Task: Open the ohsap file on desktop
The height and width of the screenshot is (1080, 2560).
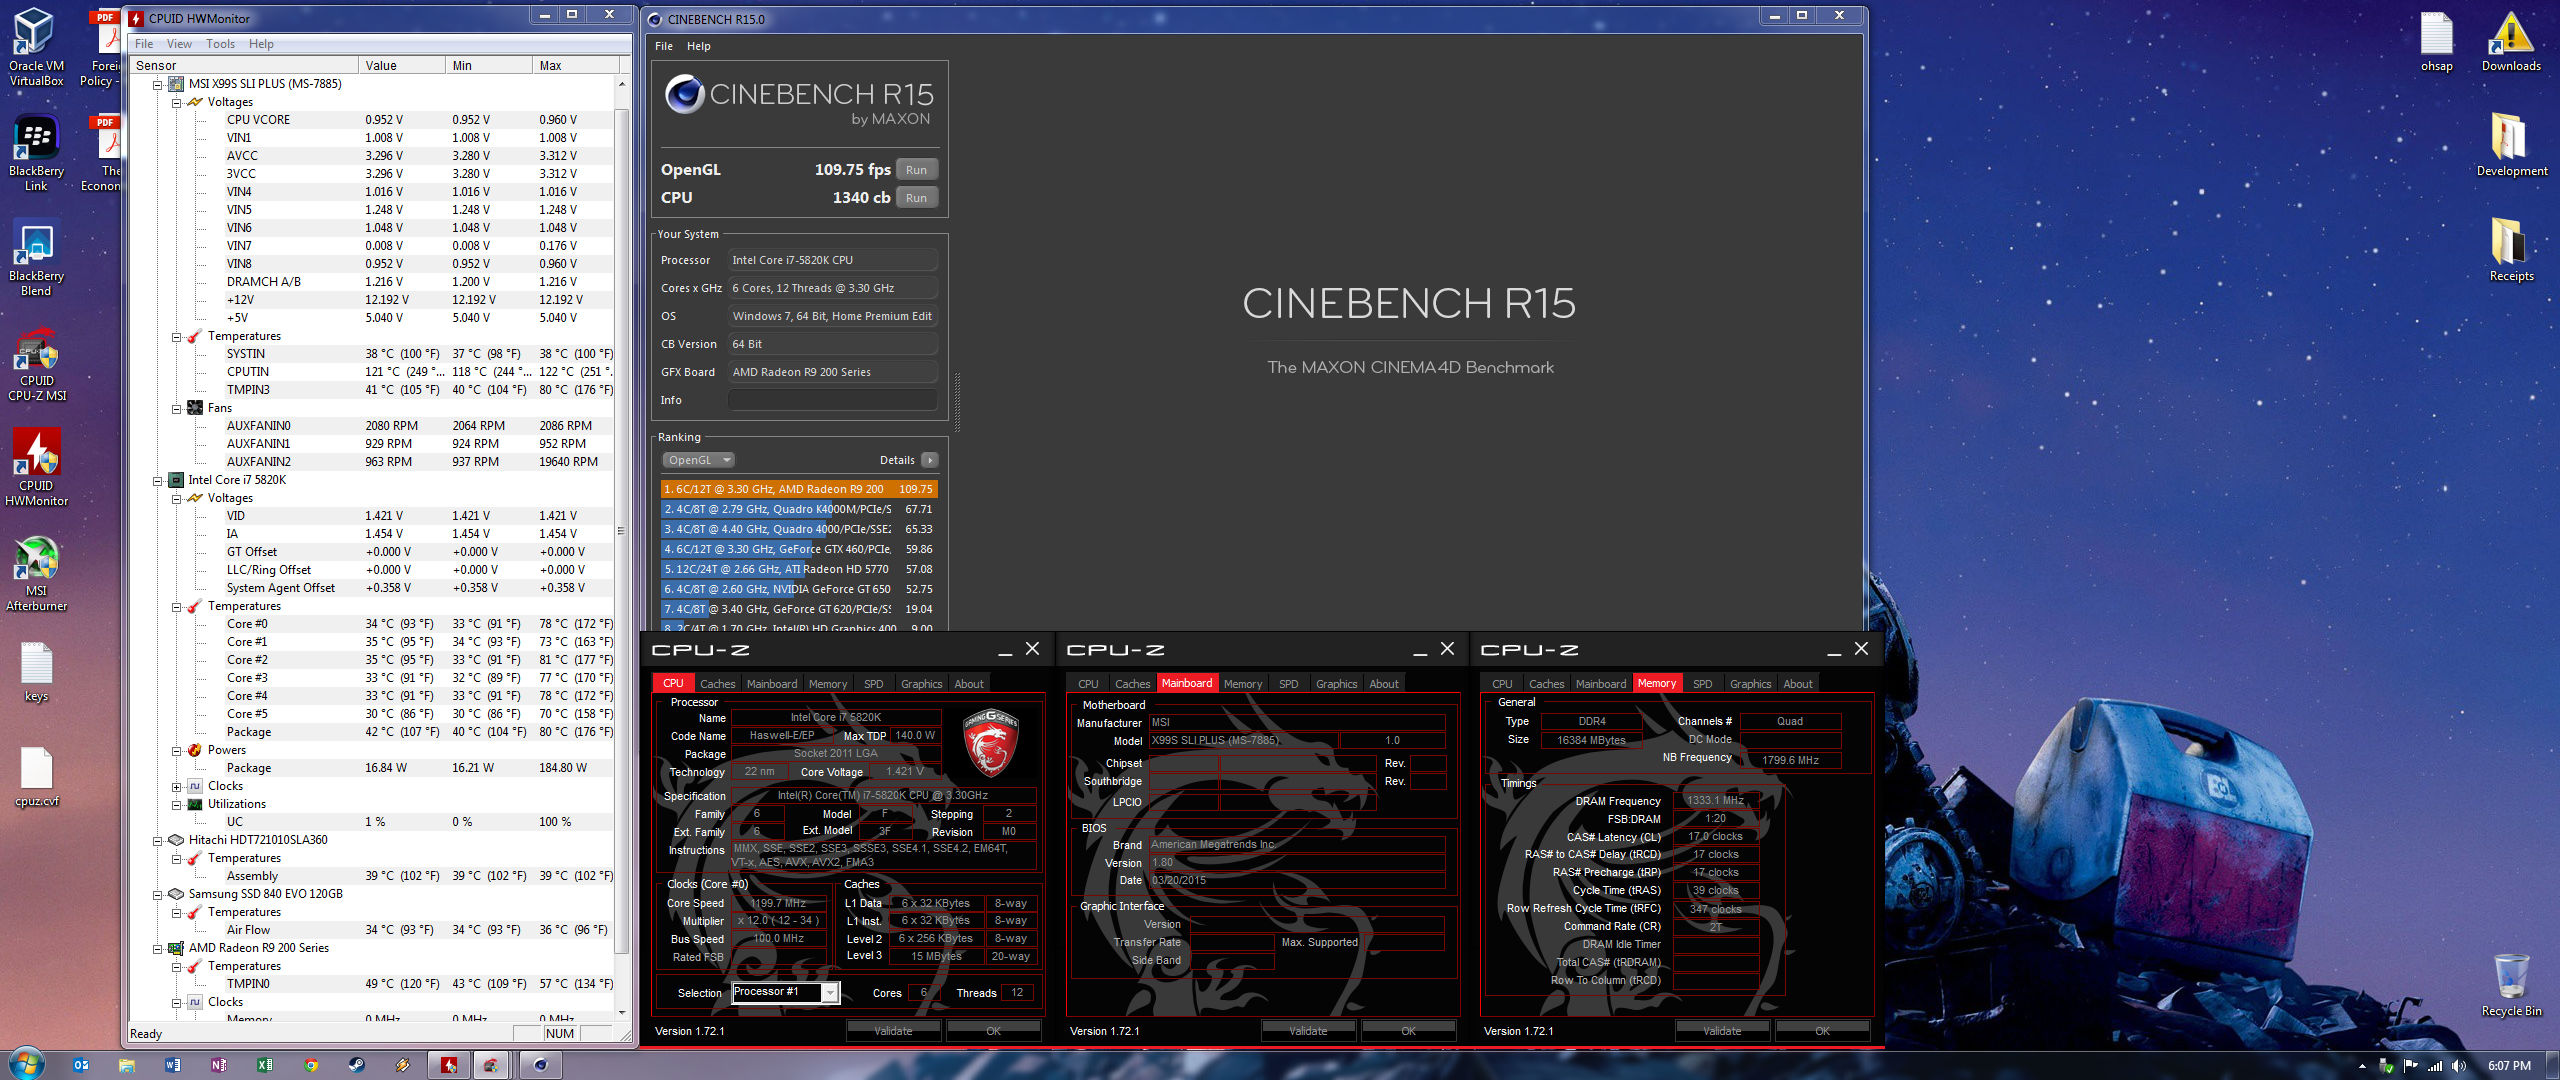Action: point(2436,42)
